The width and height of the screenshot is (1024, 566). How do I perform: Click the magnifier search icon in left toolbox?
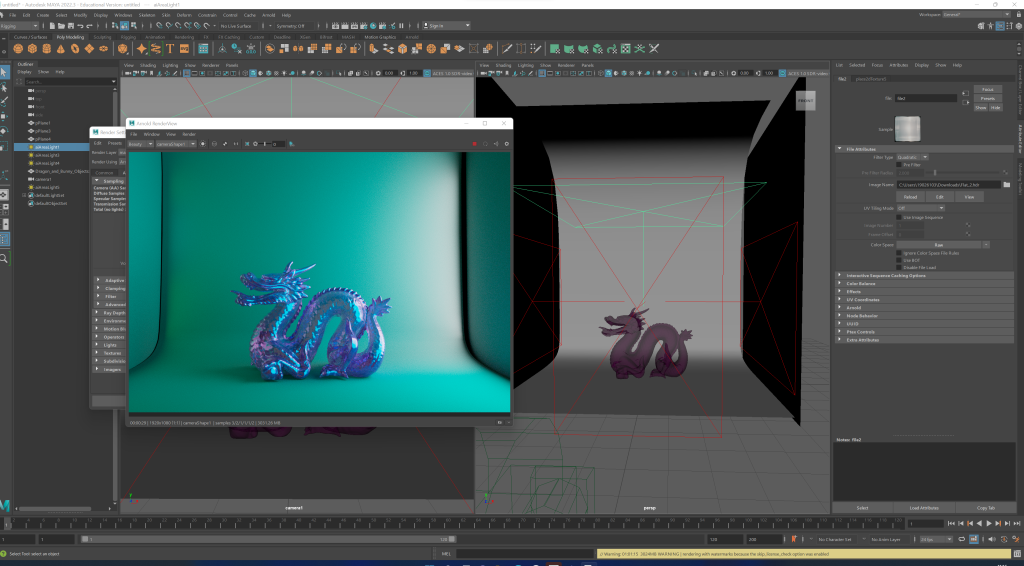point(5,259)
